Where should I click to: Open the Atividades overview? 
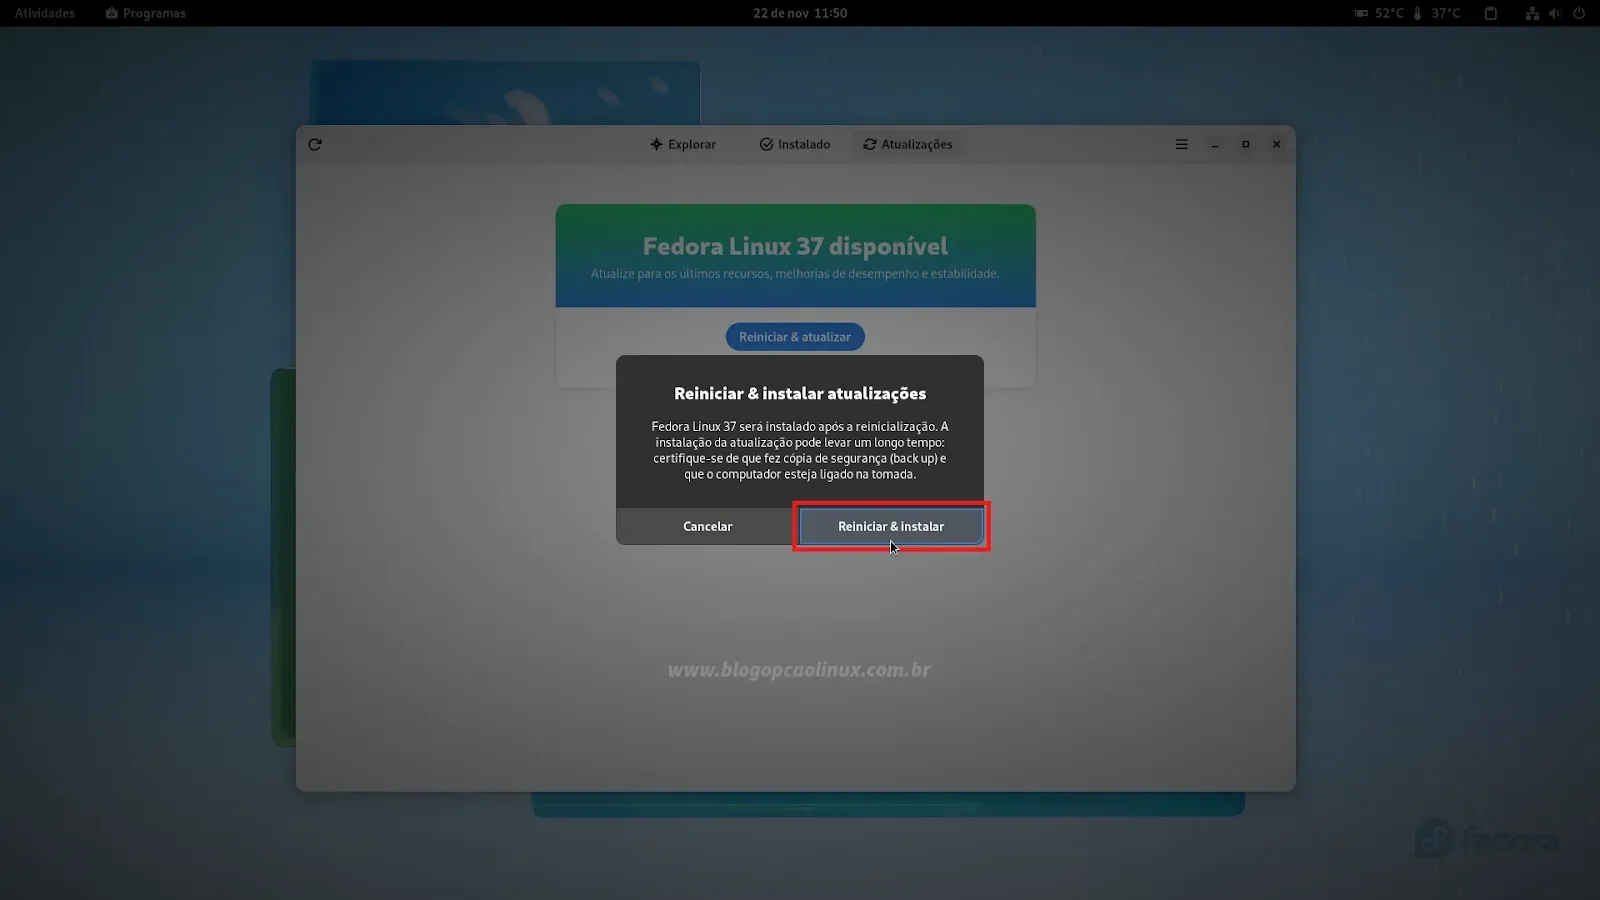45,13
